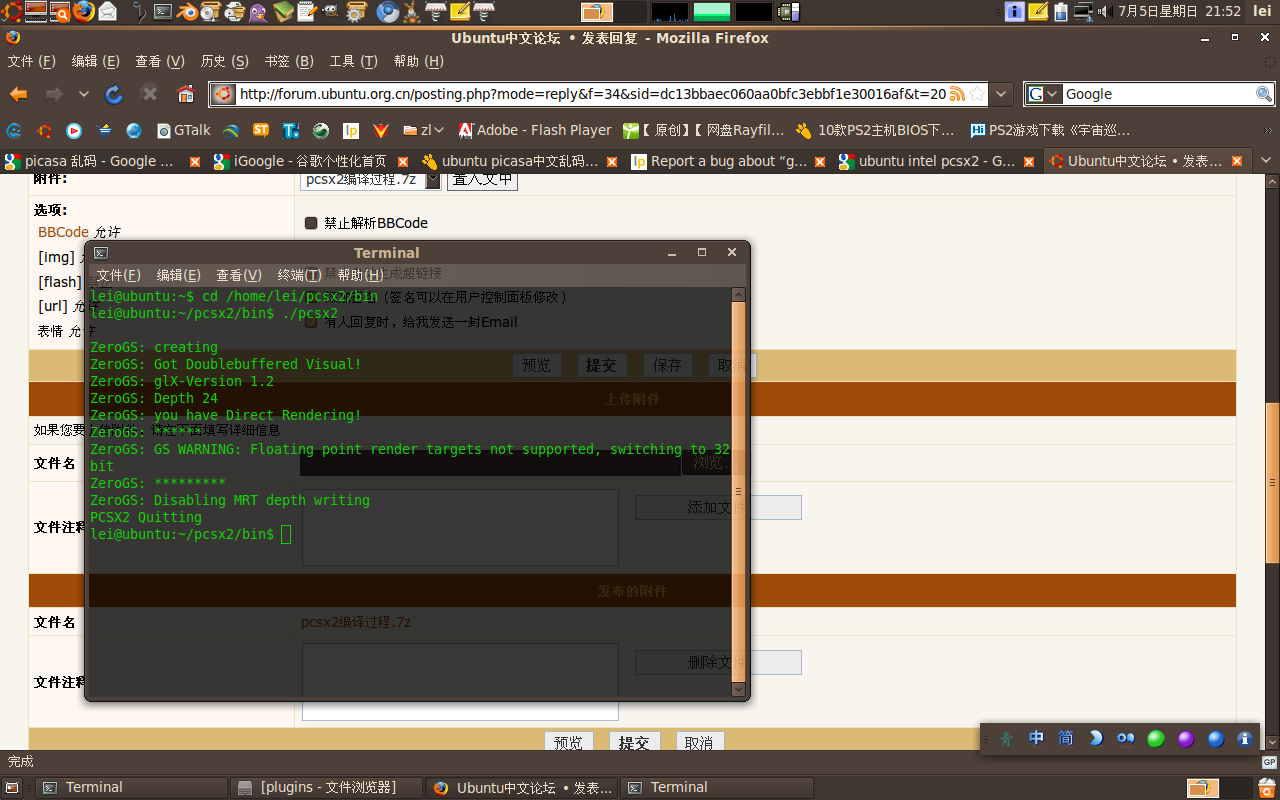Open Trash icon in bottom panel
Viewport: 1280px width, 800px height.
pyautogui.click(x=1266, y=788)
